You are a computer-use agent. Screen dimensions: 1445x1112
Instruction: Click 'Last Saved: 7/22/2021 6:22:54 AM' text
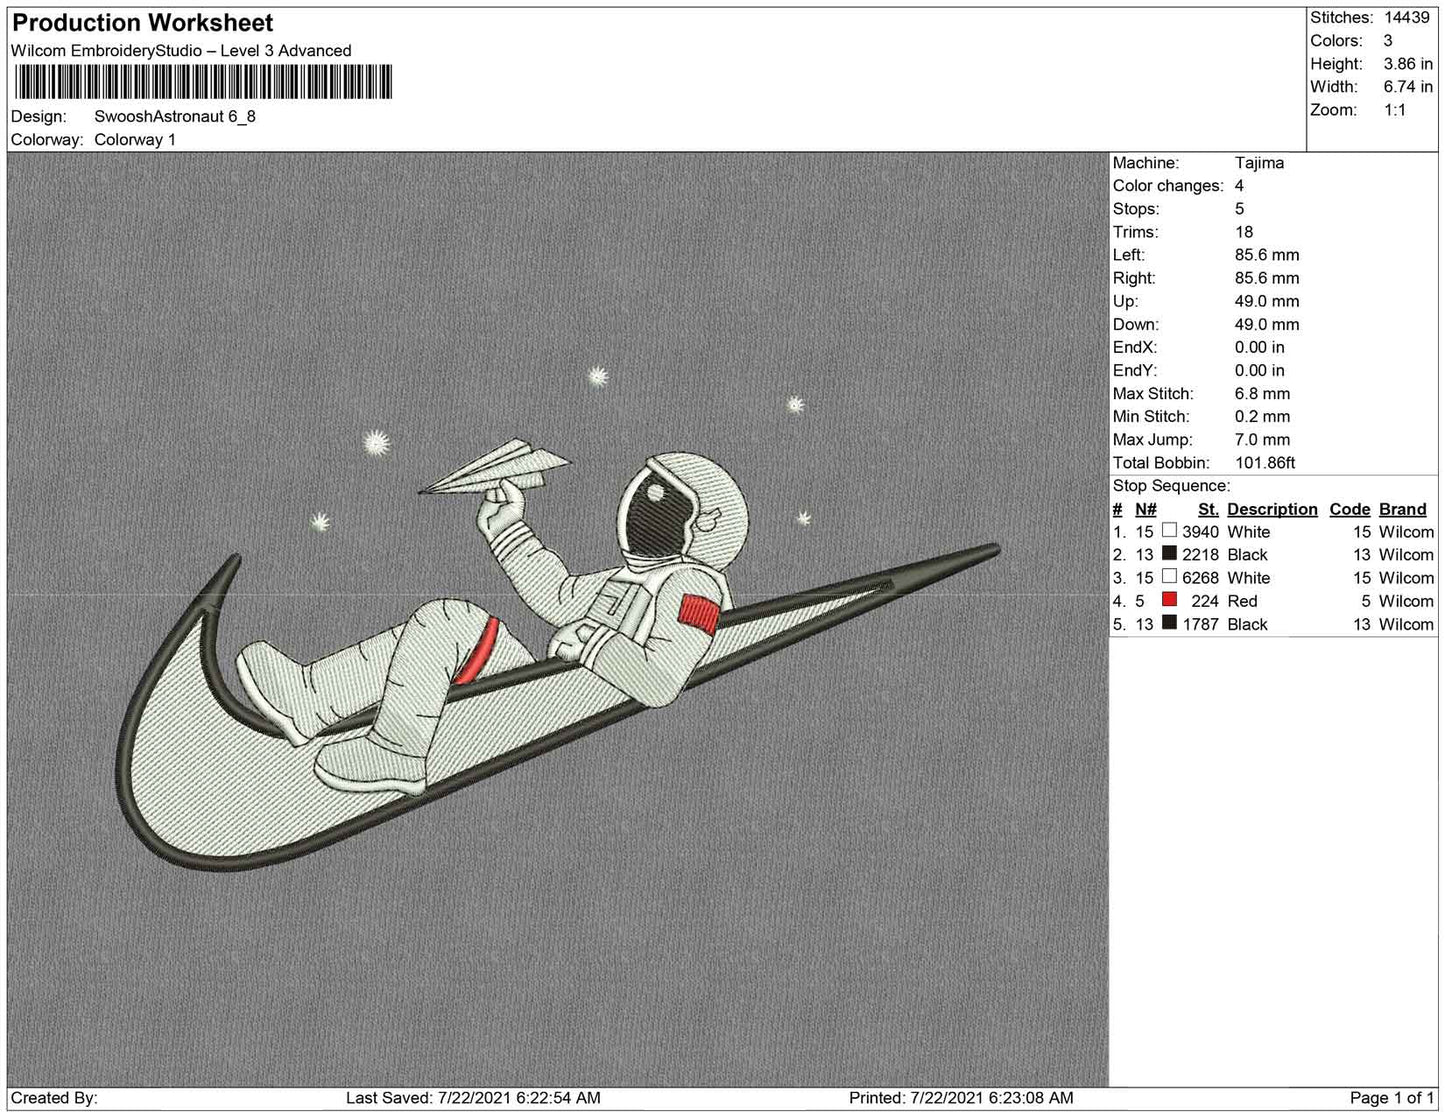(473, 1098)
